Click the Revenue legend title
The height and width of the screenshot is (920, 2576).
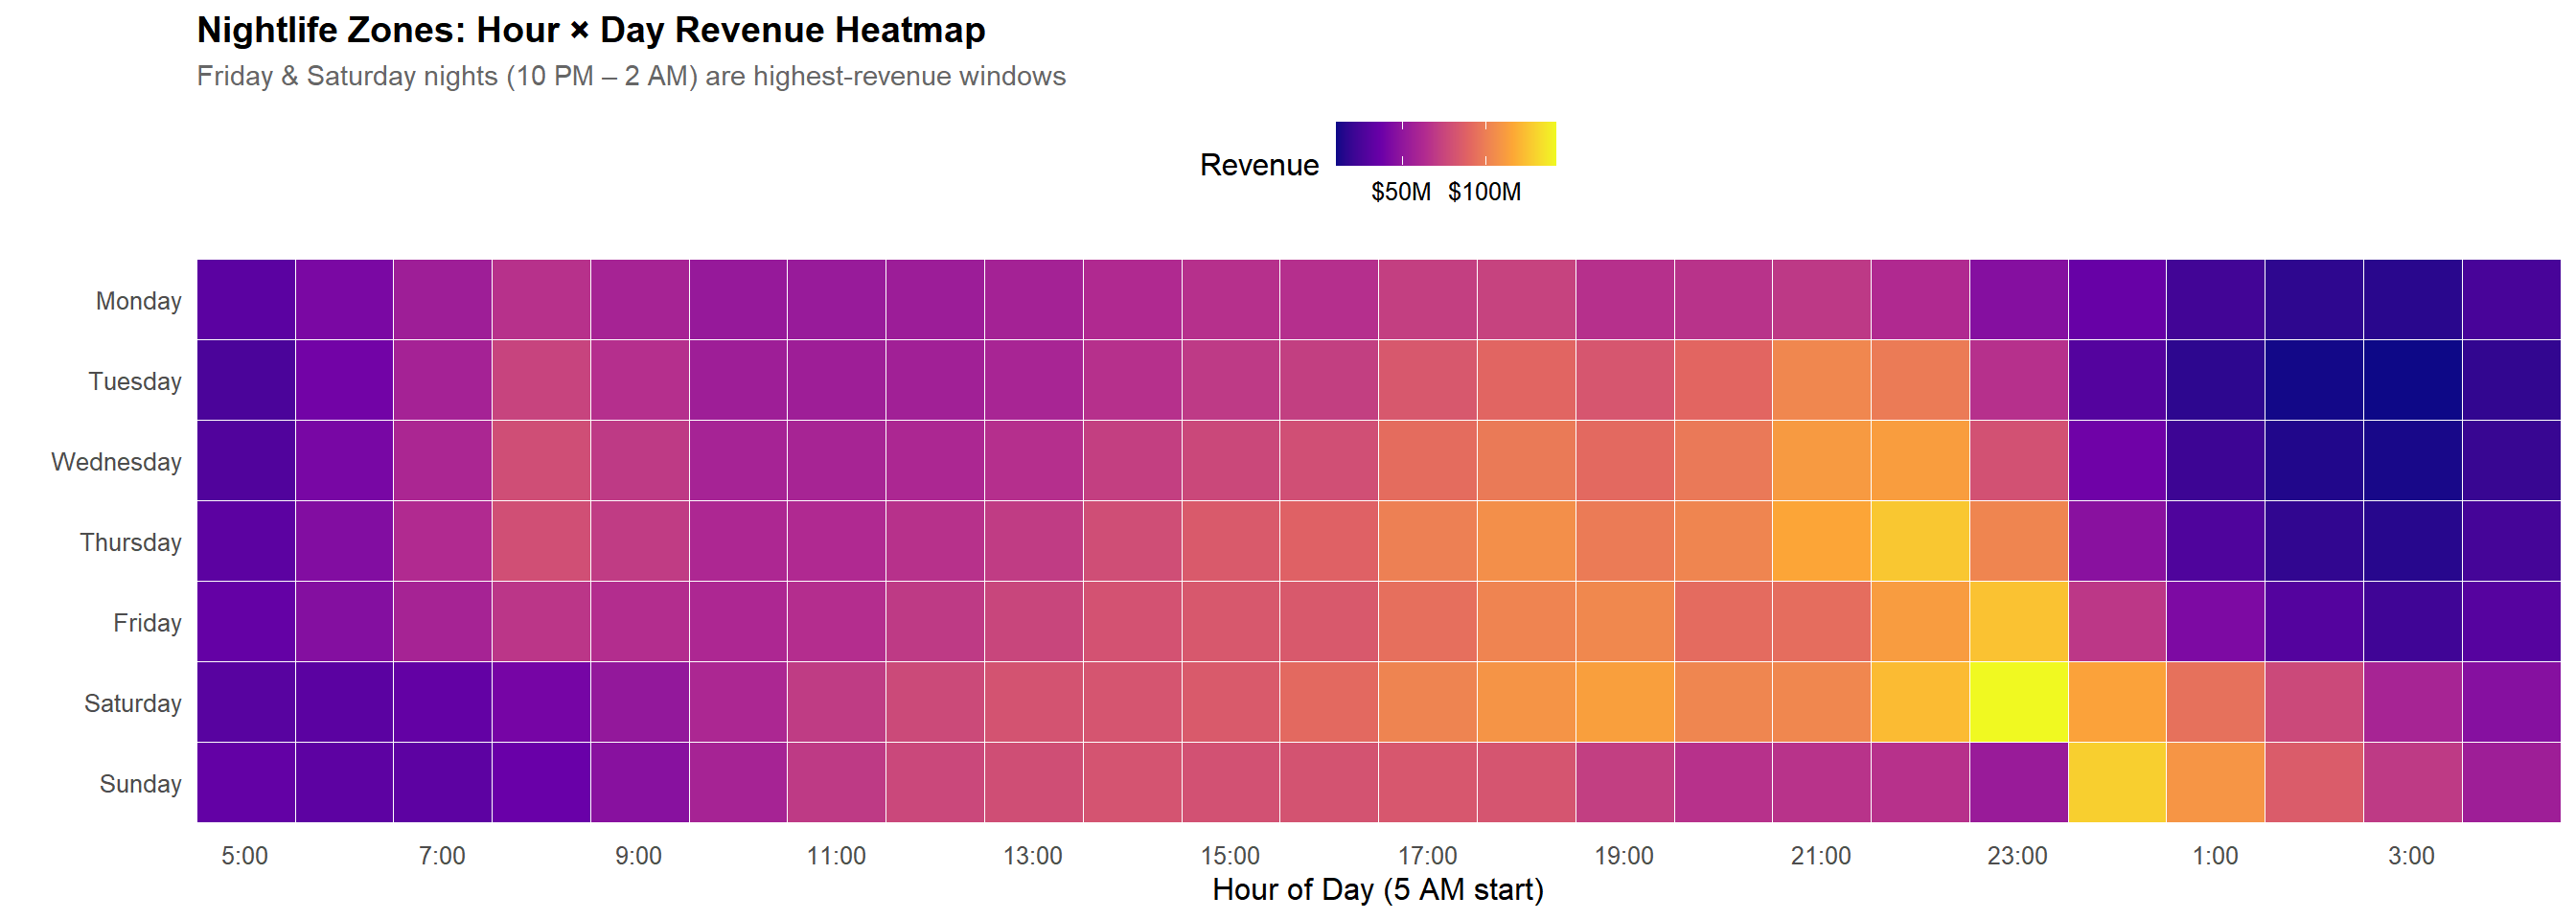[x=1258, y=165]
